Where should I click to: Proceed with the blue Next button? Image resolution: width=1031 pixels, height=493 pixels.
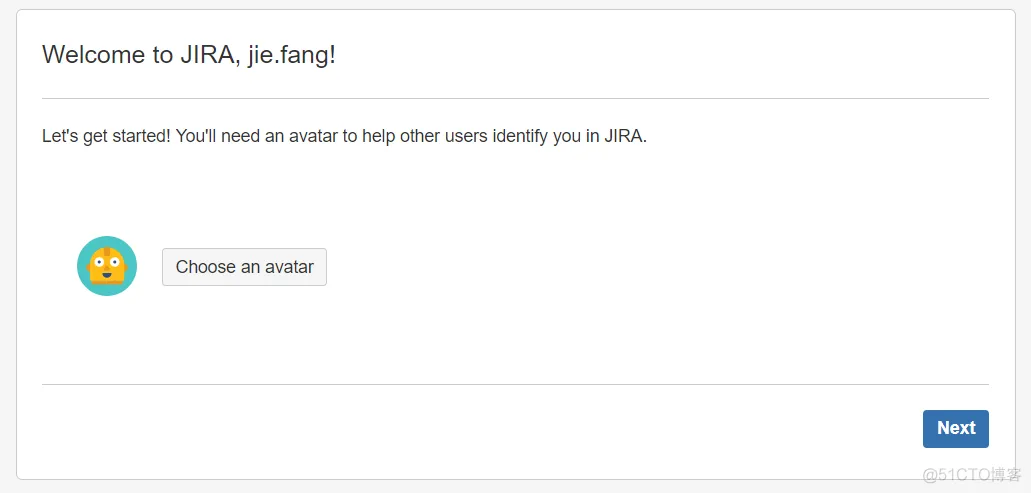955,429
